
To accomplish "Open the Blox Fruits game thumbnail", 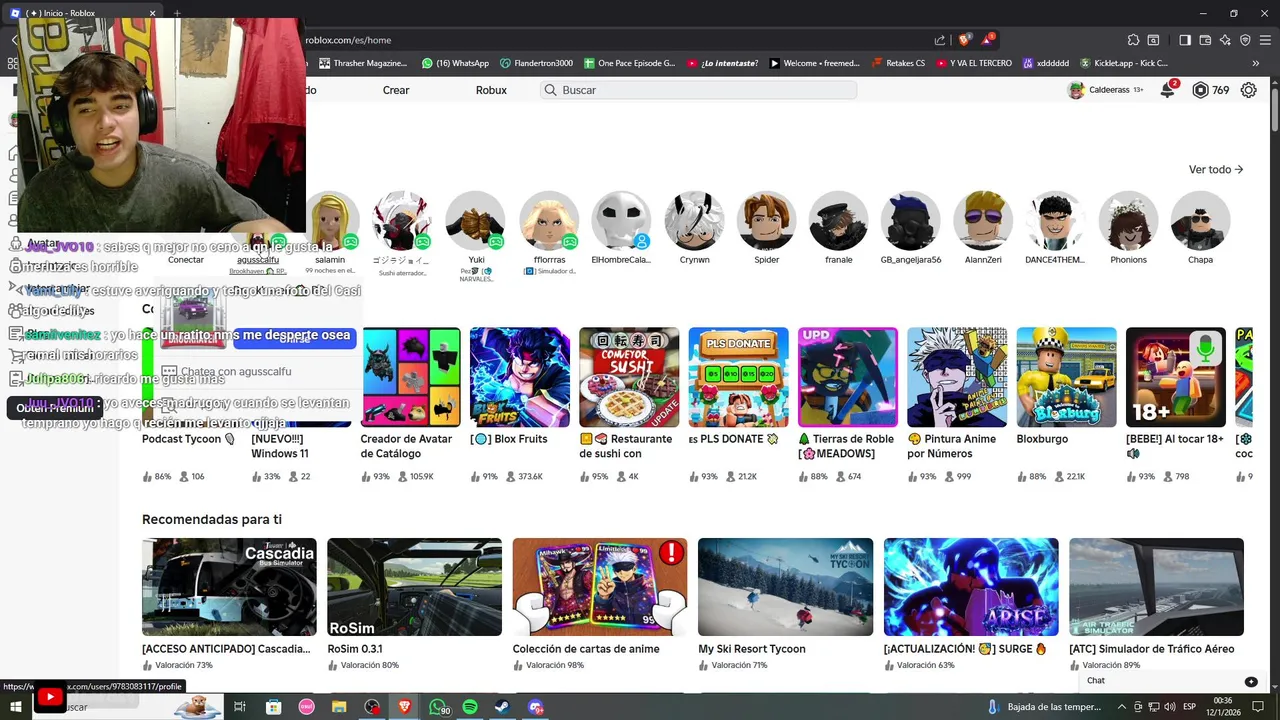I will (x=520, y=378).
